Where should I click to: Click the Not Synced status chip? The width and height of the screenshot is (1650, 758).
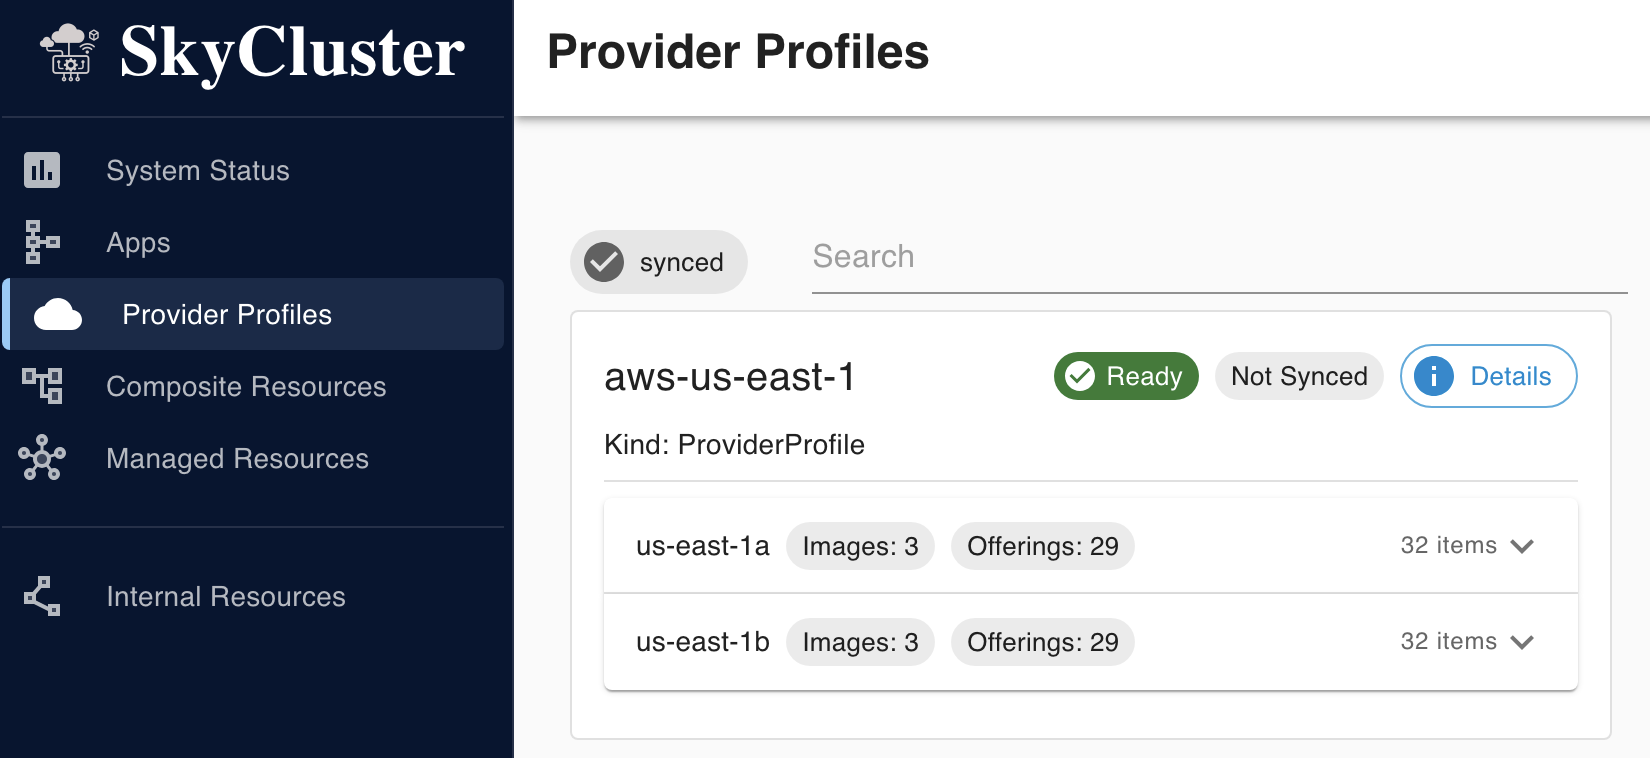click(1298, 376)
